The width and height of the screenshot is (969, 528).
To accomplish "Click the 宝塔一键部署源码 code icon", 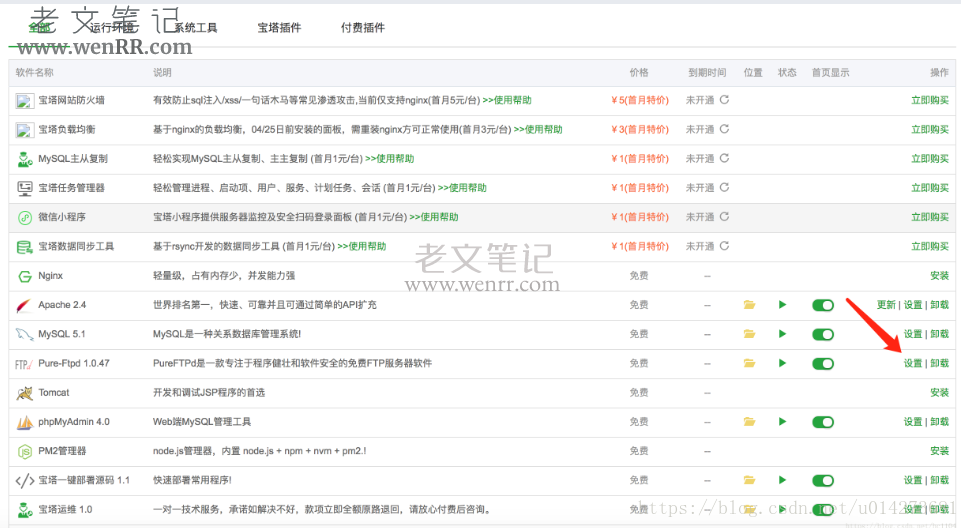I will [25, 480].
